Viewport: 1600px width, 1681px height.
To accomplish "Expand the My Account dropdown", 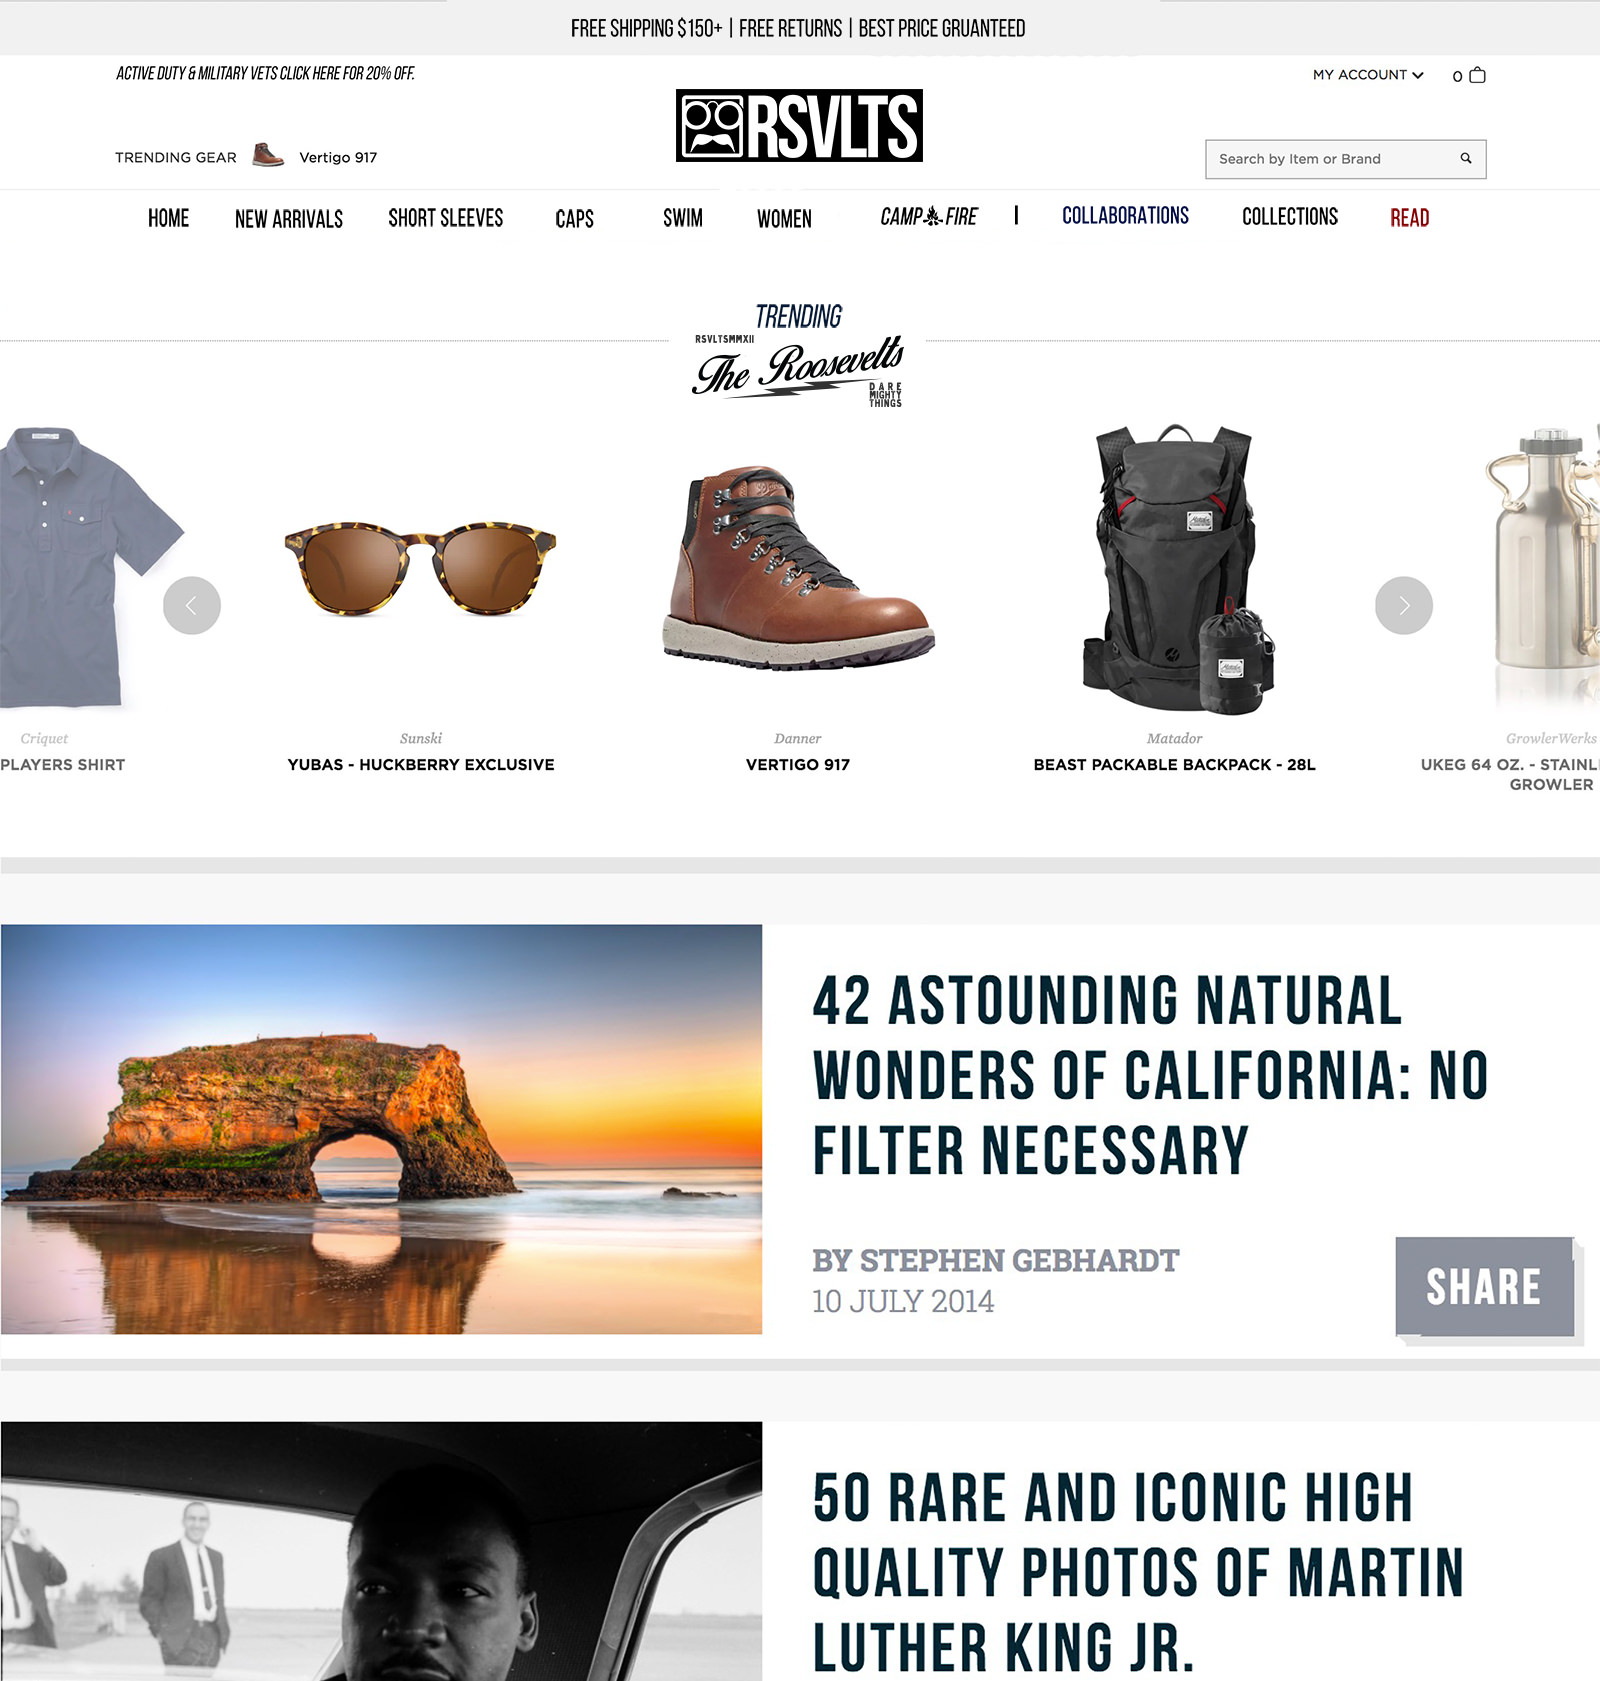I will coord(1368,75).
